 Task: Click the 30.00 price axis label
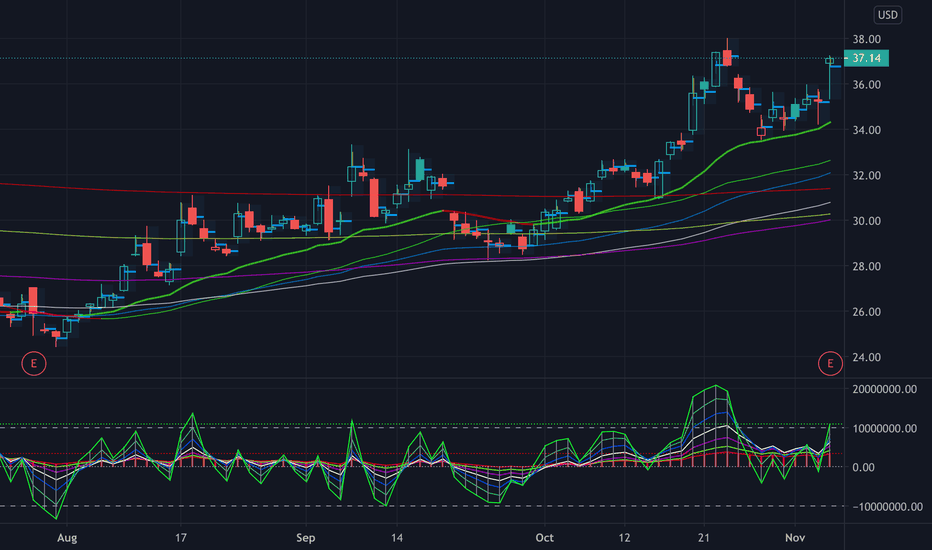tap(867, 221)
